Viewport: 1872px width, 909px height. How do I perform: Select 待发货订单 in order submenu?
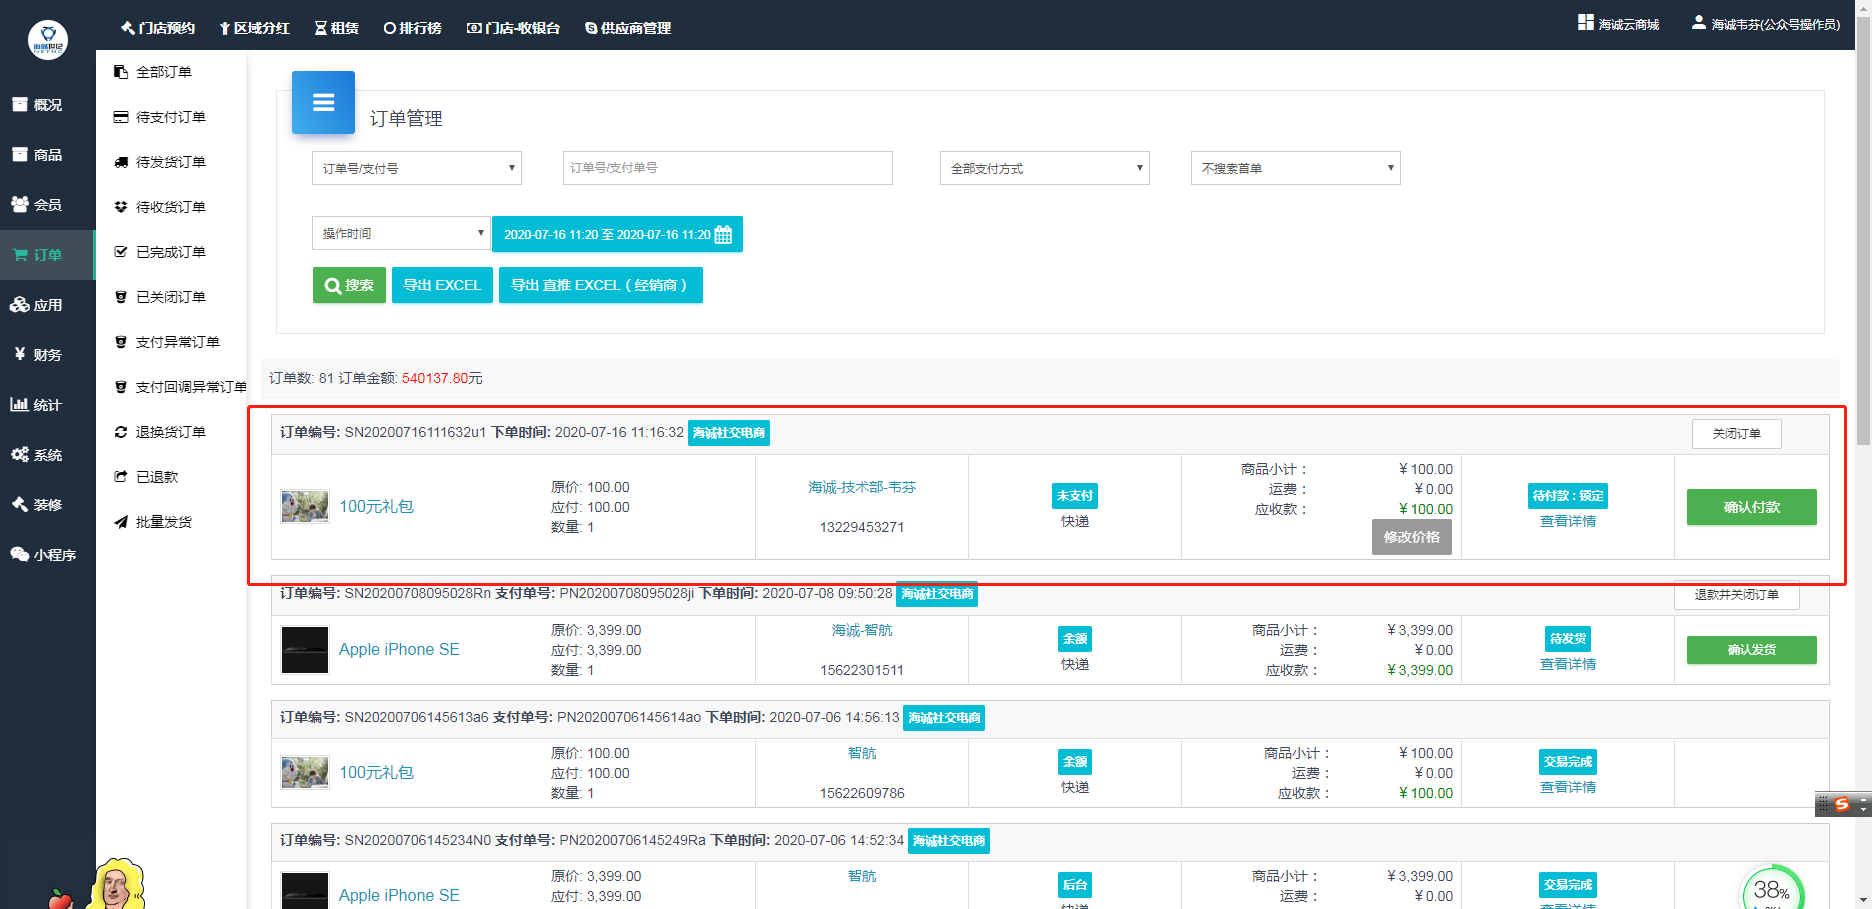[x=170, y=162]
